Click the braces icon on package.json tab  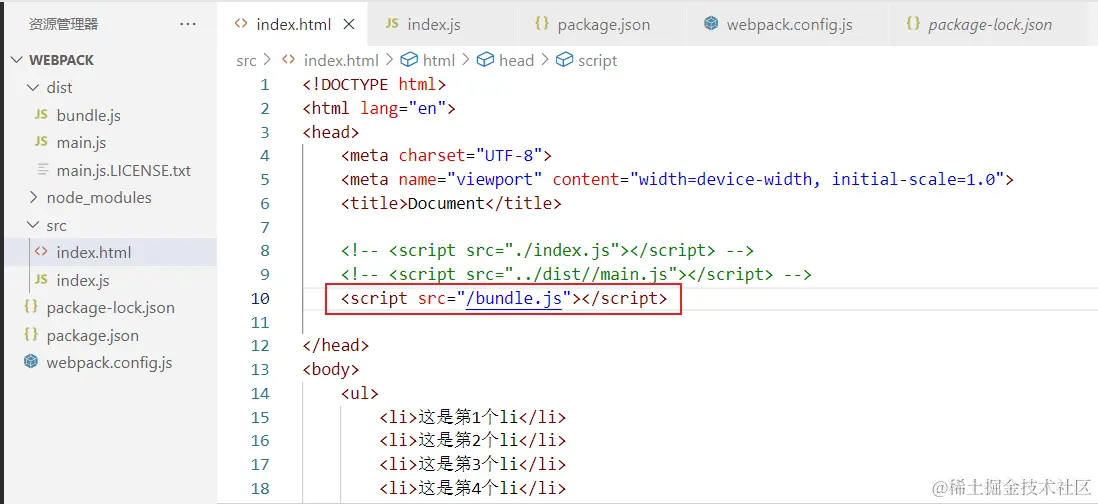point(541,24)
